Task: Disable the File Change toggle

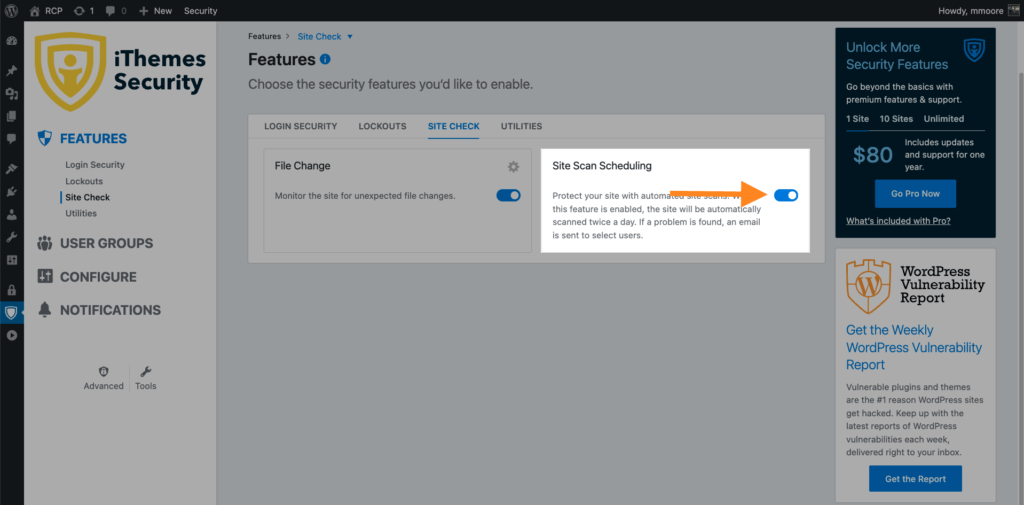Action: (x=509, y=195)
